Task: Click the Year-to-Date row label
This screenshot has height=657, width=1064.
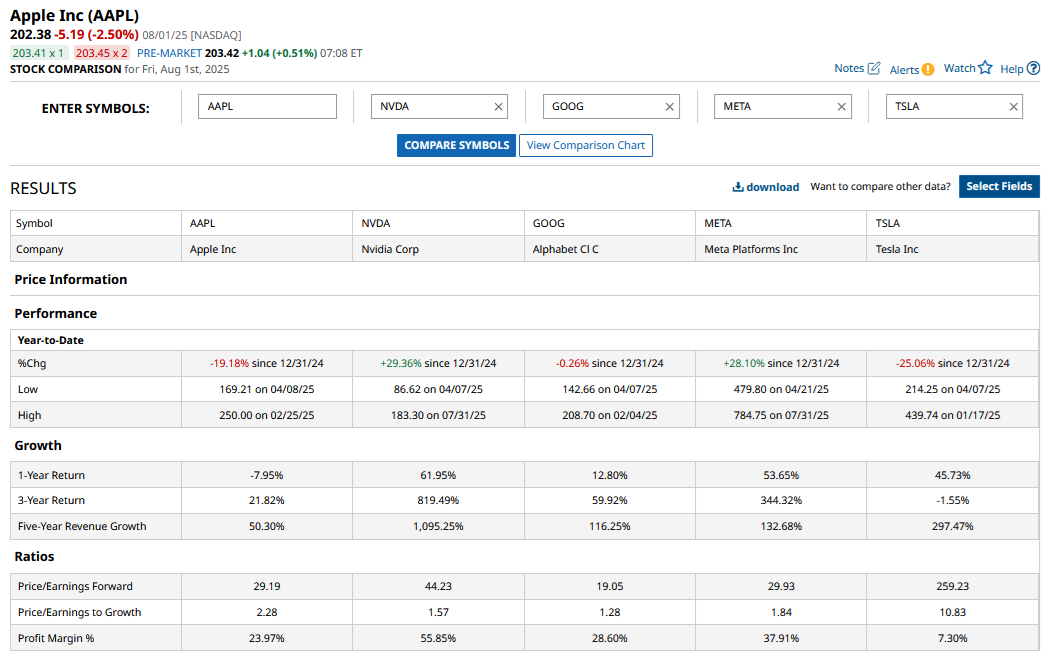Action: [51, 340]
